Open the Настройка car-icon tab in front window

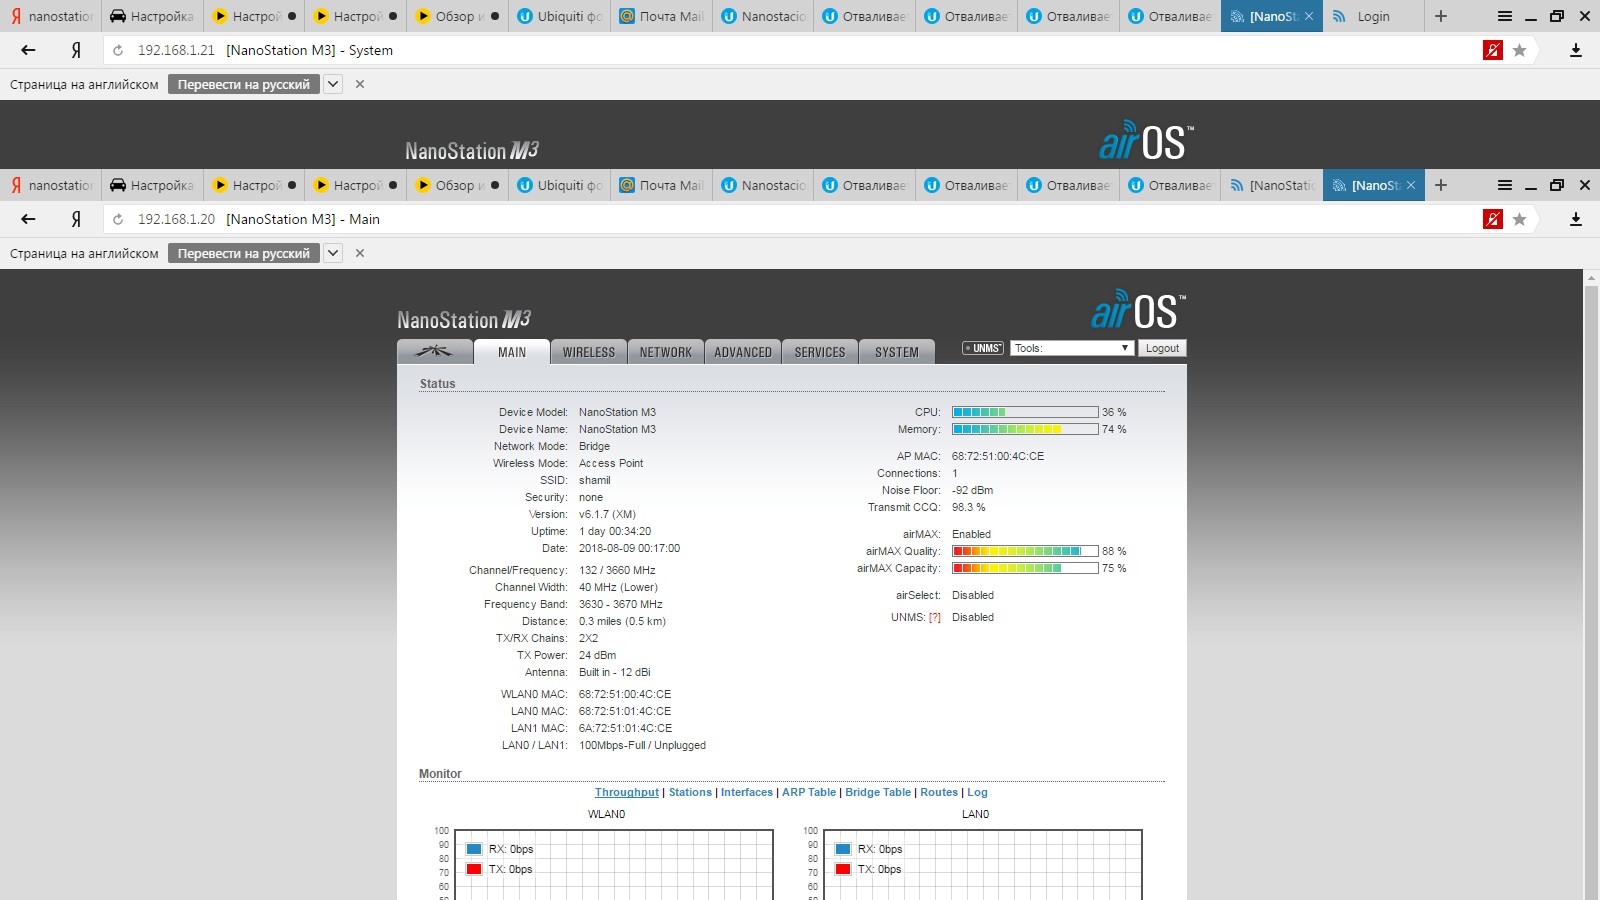pos(152,185)
